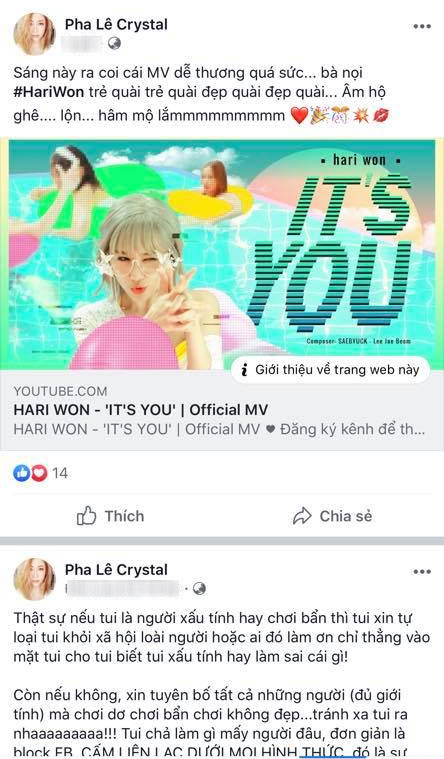Image resolution: width=444 pixels, height=759 pixels.
Task: Open the Pha Lê Crystal name on first post
Action: (x=116, y=24)
